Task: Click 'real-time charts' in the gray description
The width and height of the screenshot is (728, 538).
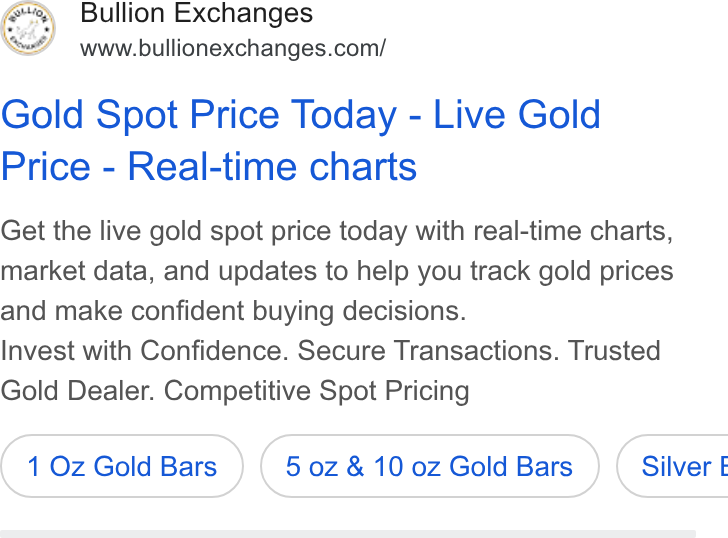Action: 573,231
